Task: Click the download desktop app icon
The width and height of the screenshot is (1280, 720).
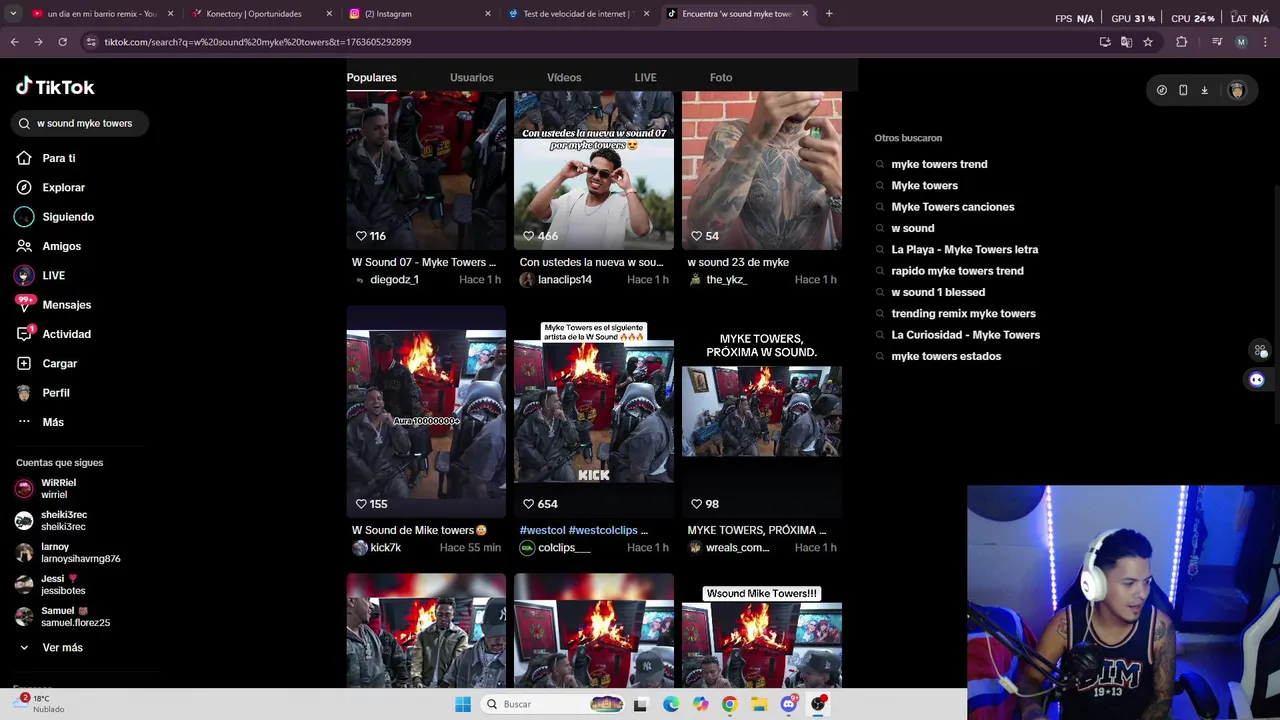Action: tap(1204, 90)
